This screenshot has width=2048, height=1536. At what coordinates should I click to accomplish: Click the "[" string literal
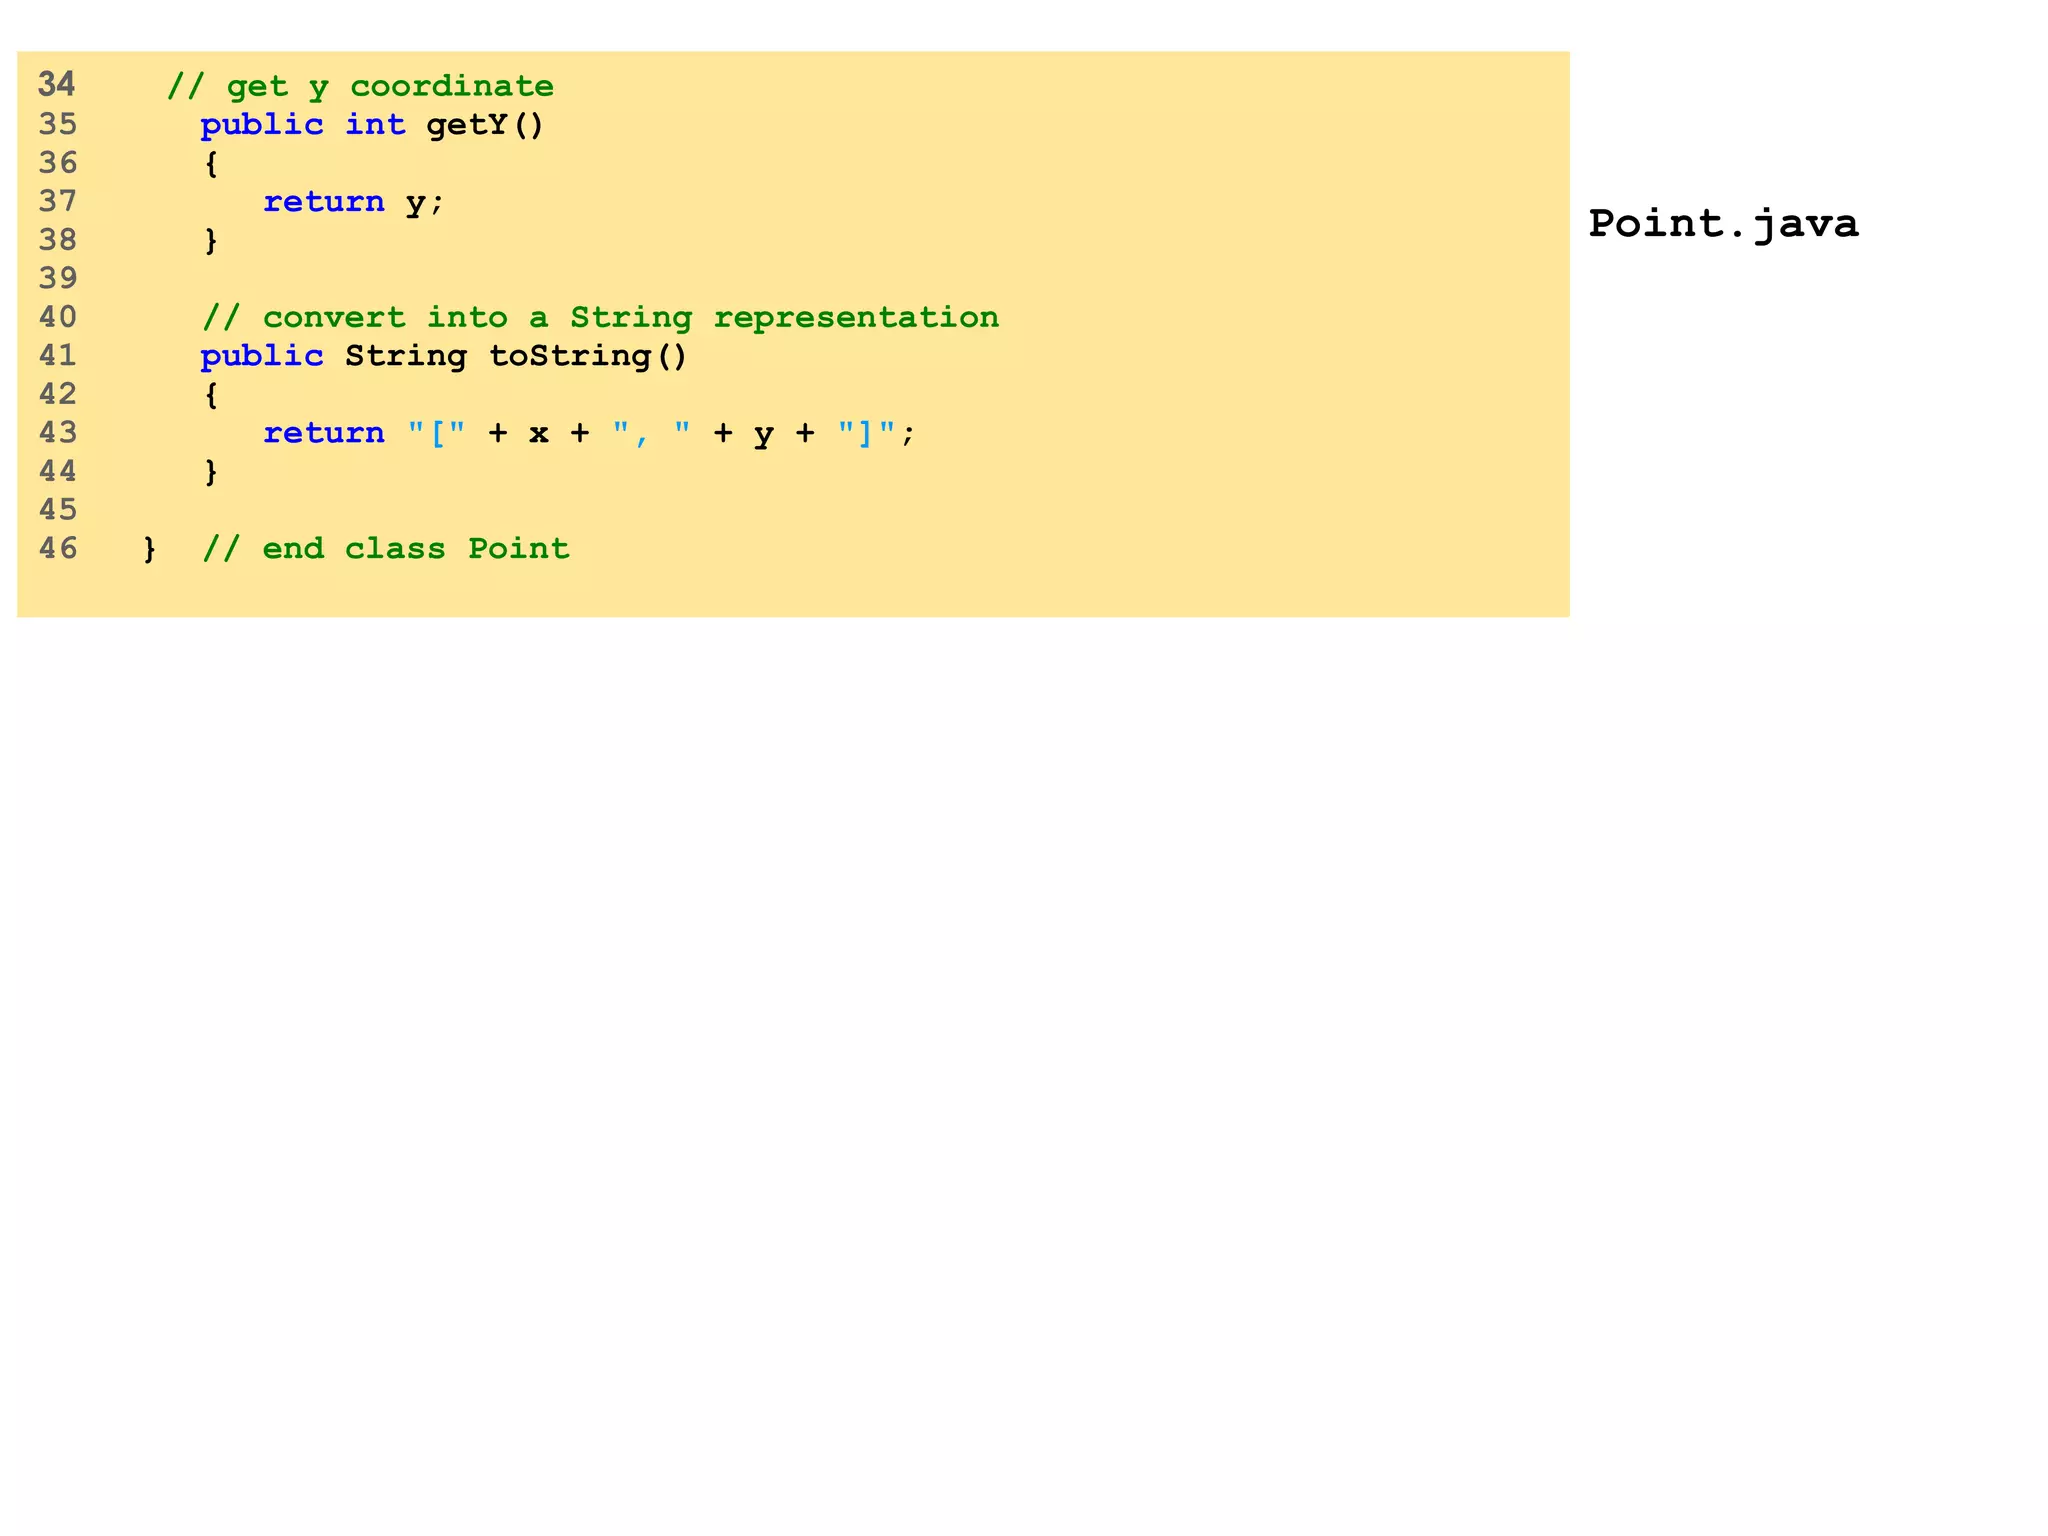[x=436, y=433]
